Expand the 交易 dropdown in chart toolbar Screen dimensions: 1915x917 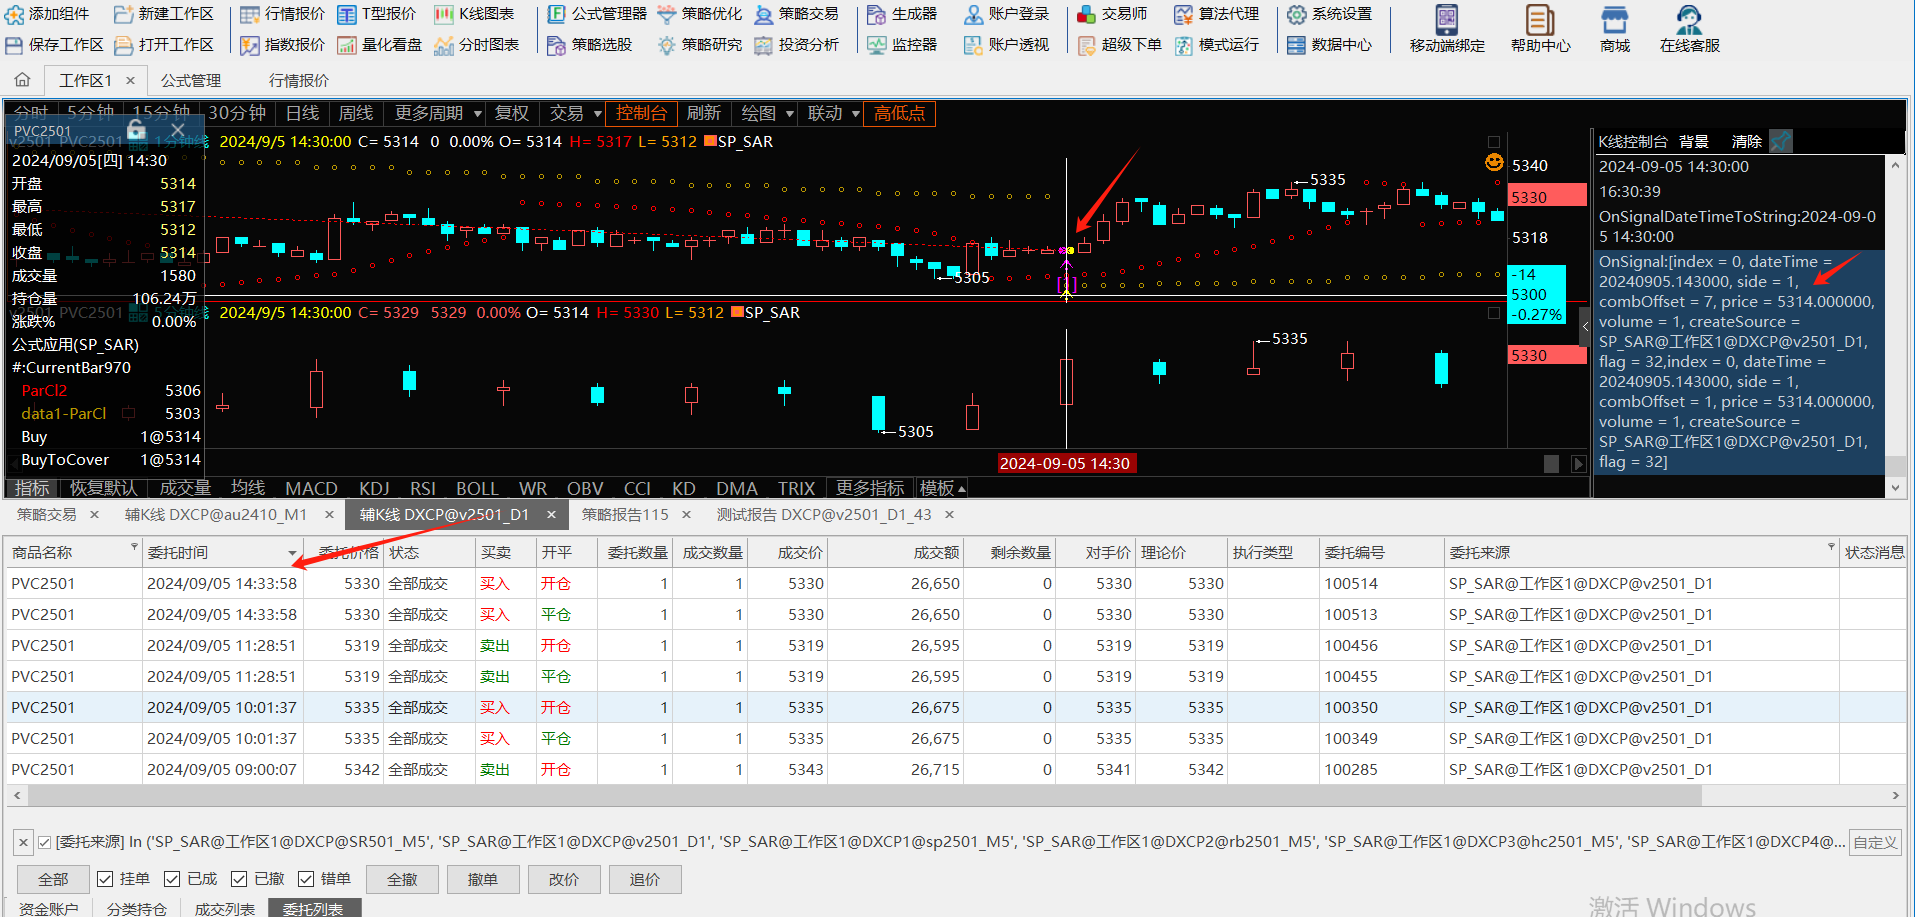tap(598, 114)
